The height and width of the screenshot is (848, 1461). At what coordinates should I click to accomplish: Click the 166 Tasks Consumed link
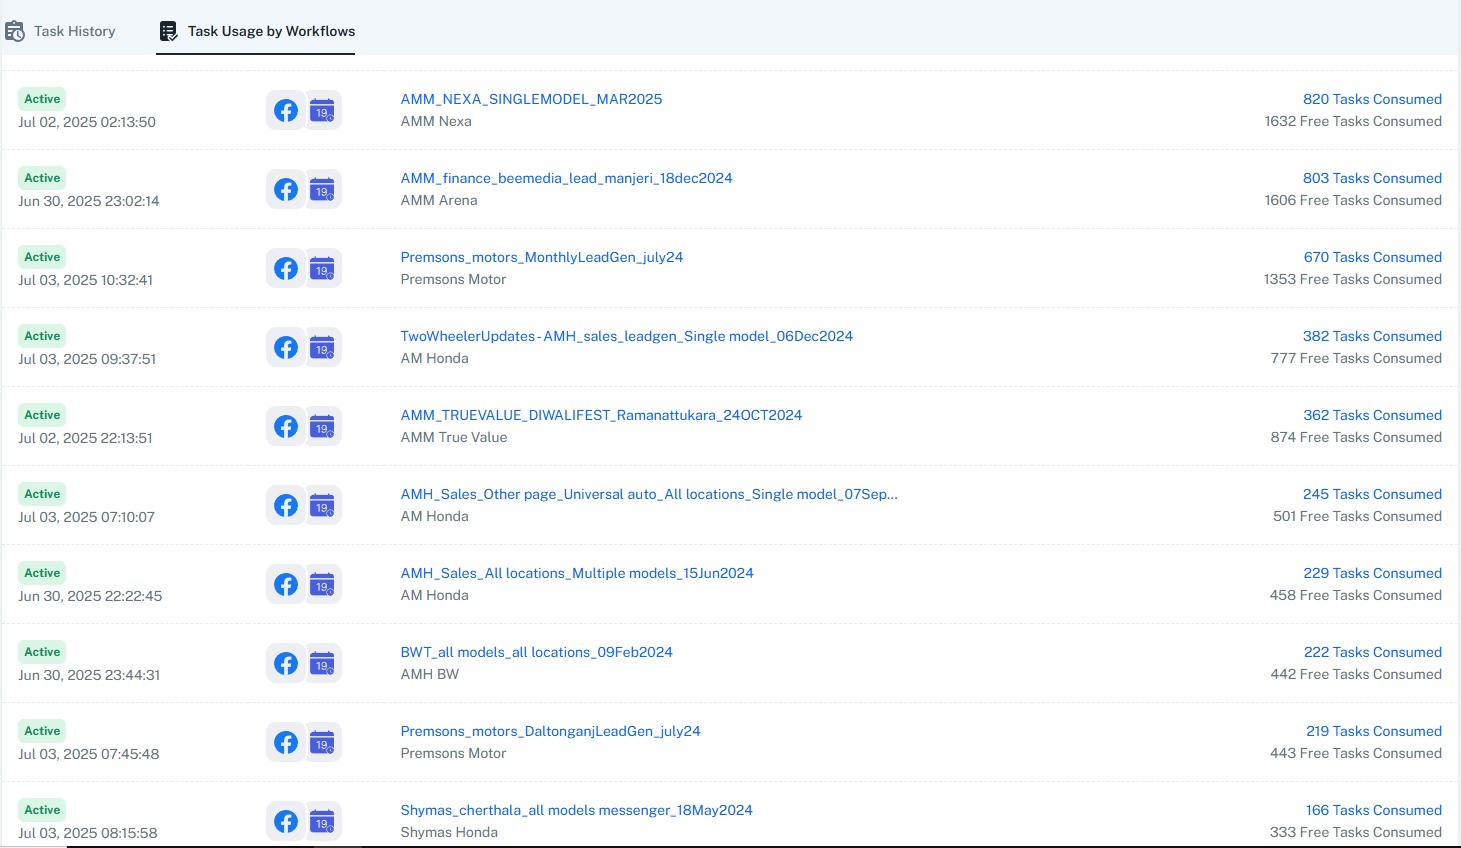click(x=1374, y=810)
